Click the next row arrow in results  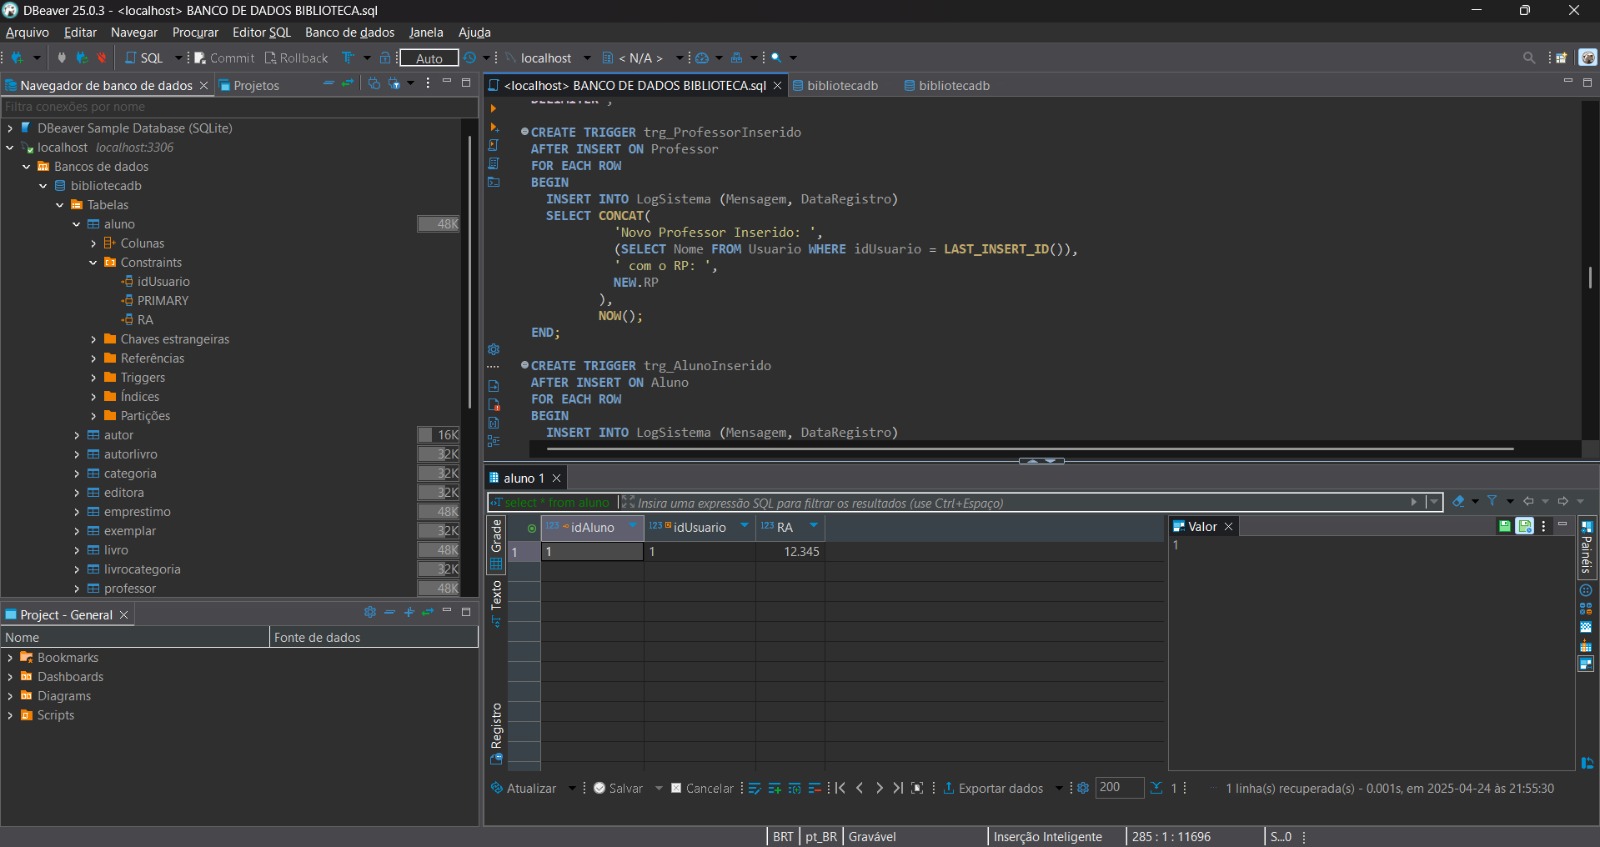click(x=879, y=788)
